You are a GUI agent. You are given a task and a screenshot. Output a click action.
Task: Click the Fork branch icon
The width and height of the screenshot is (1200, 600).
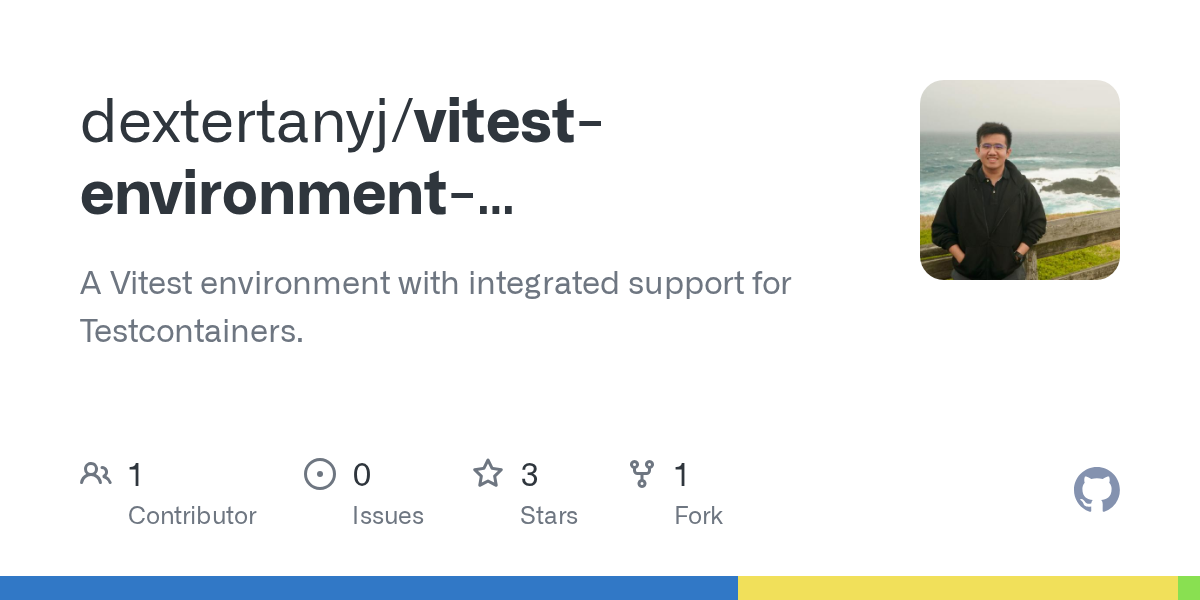point(641,474)
